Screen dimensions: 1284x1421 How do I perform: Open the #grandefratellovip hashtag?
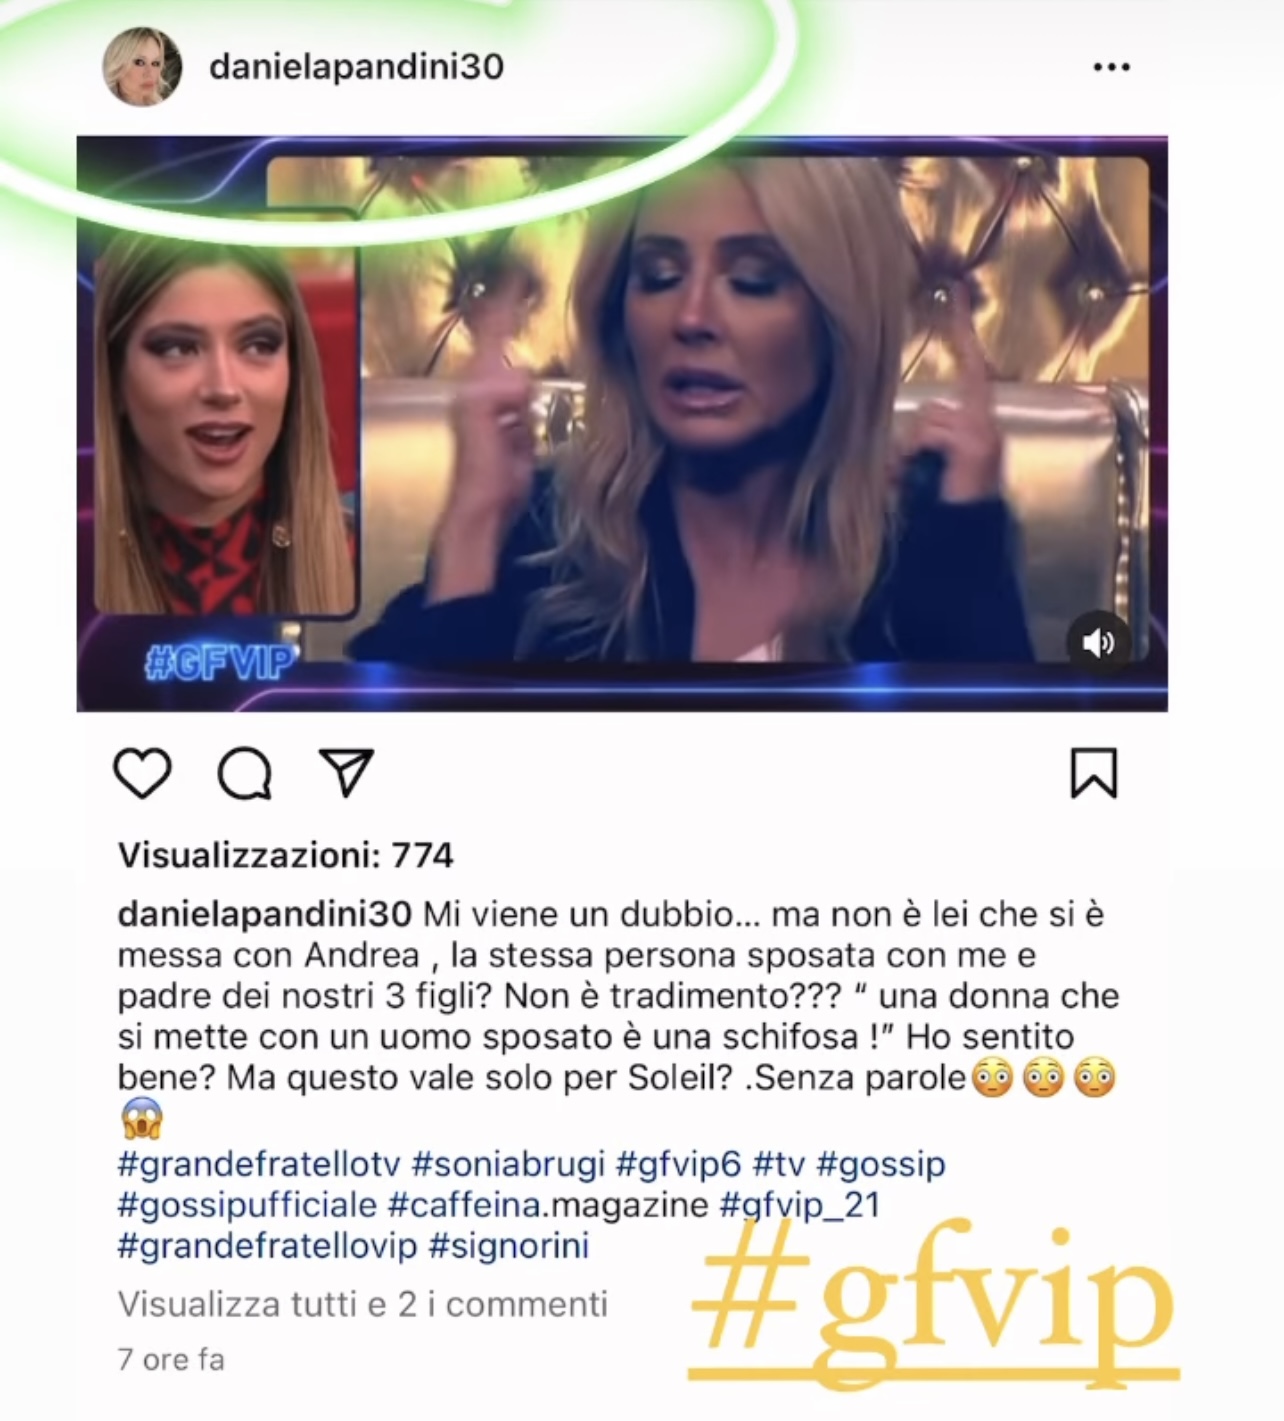[x=267, y=1246]
